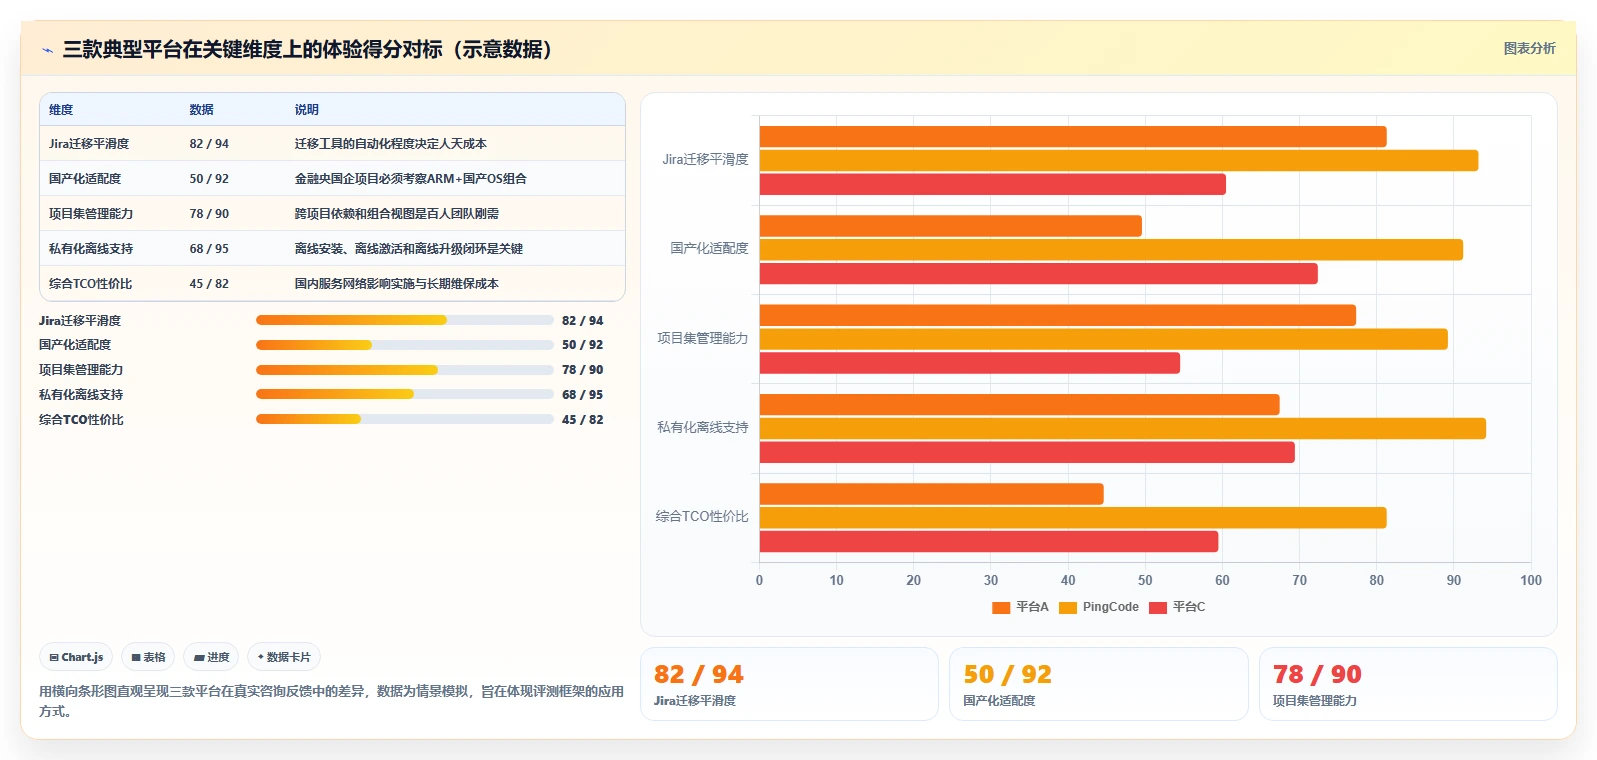
Task: Click the 维度 table column header
Action: click(61, 110)
